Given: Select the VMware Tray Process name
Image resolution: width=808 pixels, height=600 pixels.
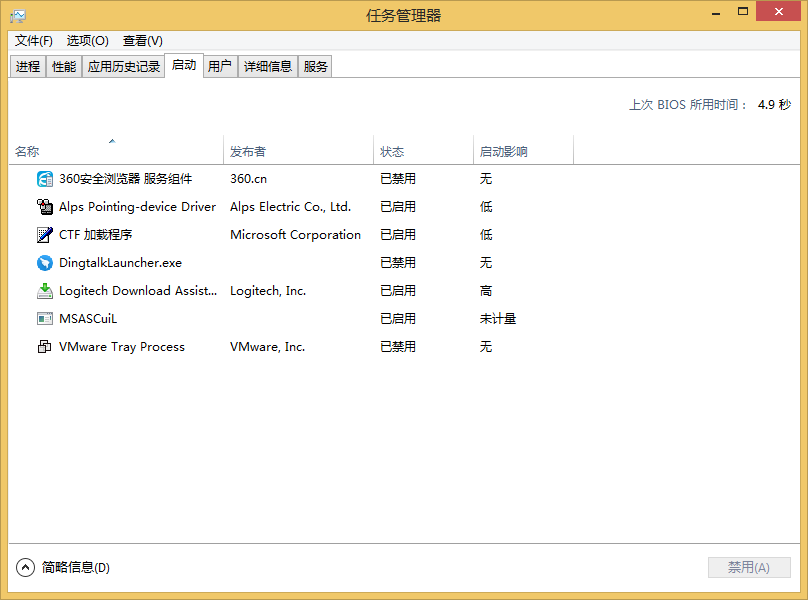Looking at the screenshot, I should point(122,346).
